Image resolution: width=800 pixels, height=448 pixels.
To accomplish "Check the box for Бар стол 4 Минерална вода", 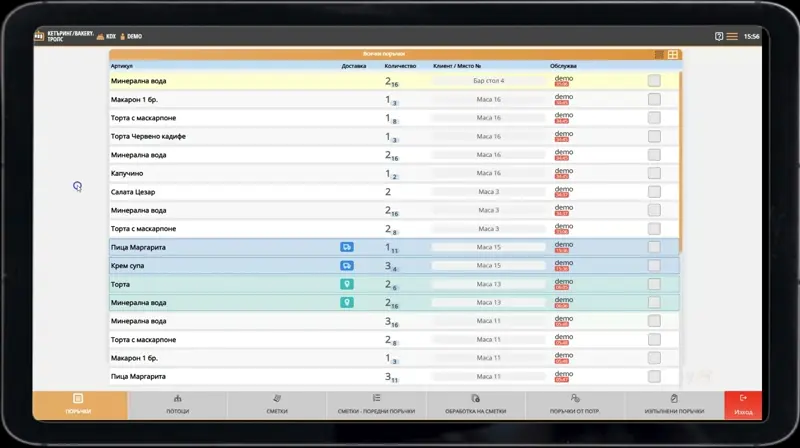I will (x=654, y=81).
